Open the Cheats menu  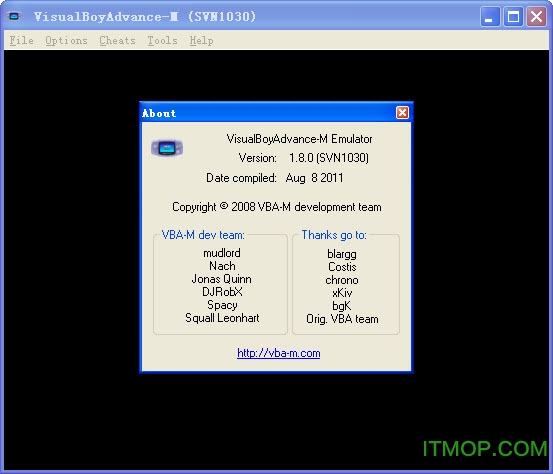(117, 41)
